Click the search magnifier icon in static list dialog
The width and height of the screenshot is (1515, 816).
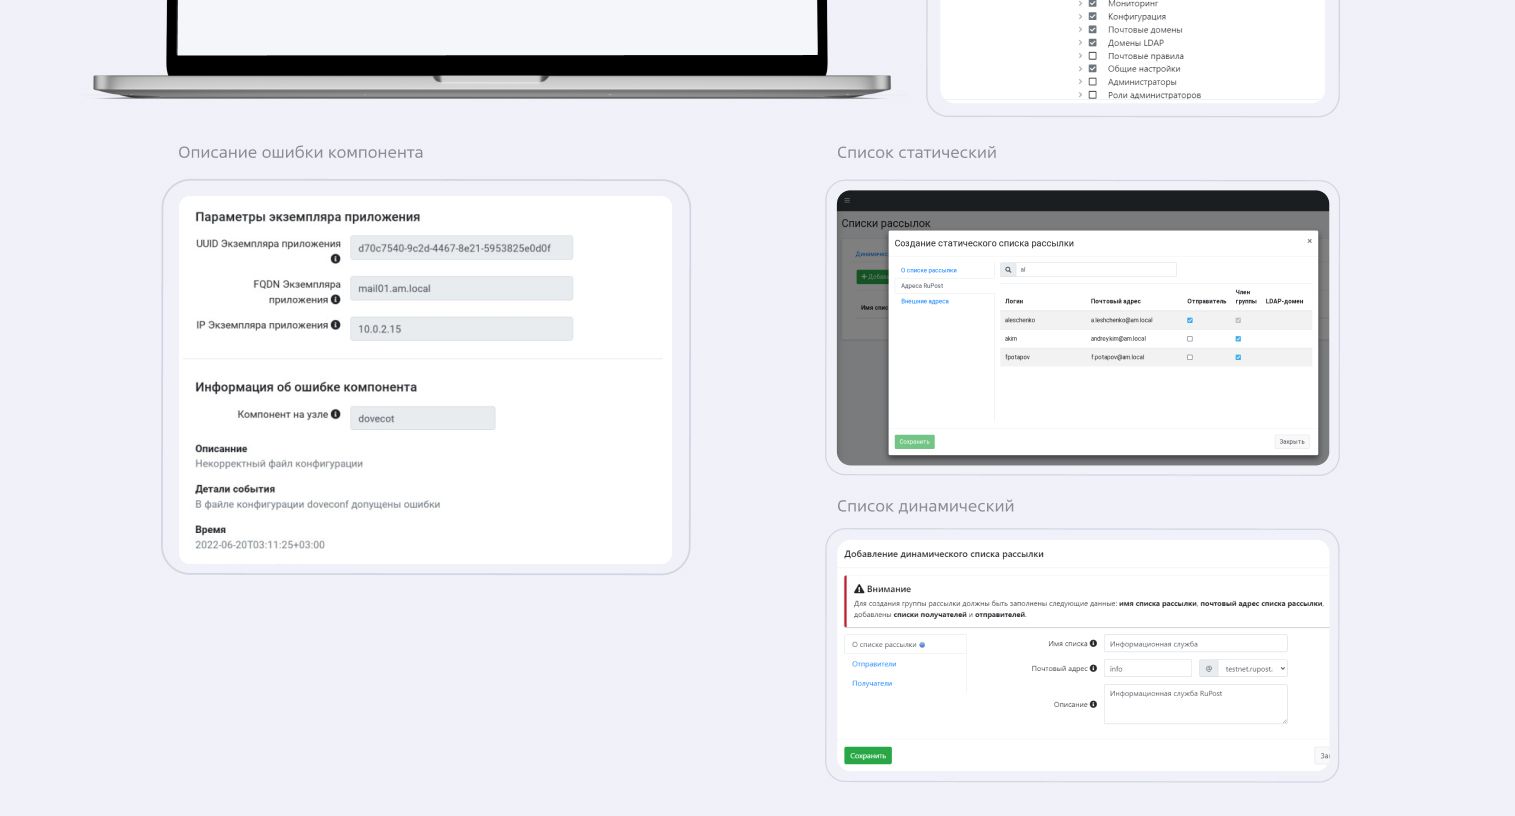[x=1008, y=270]
